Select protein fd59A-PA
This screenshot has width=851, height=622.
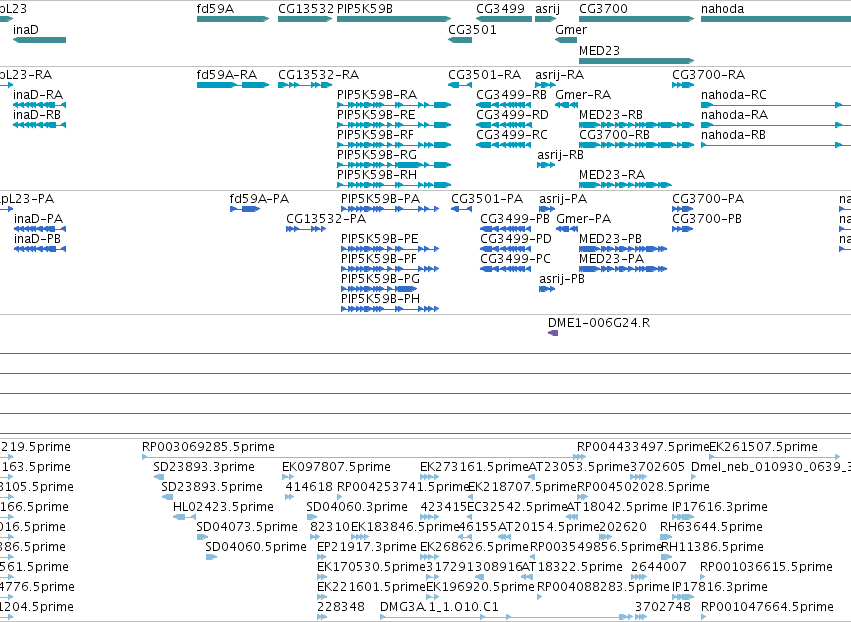[245, 209]
